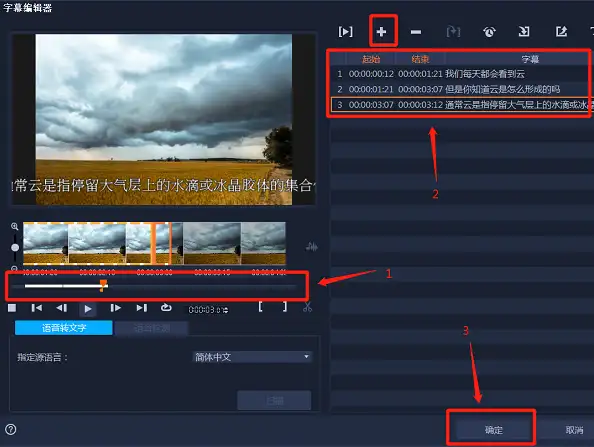Screen dimensions: 594x447
Task: Start playback with the play button
Action: [88, 309]
